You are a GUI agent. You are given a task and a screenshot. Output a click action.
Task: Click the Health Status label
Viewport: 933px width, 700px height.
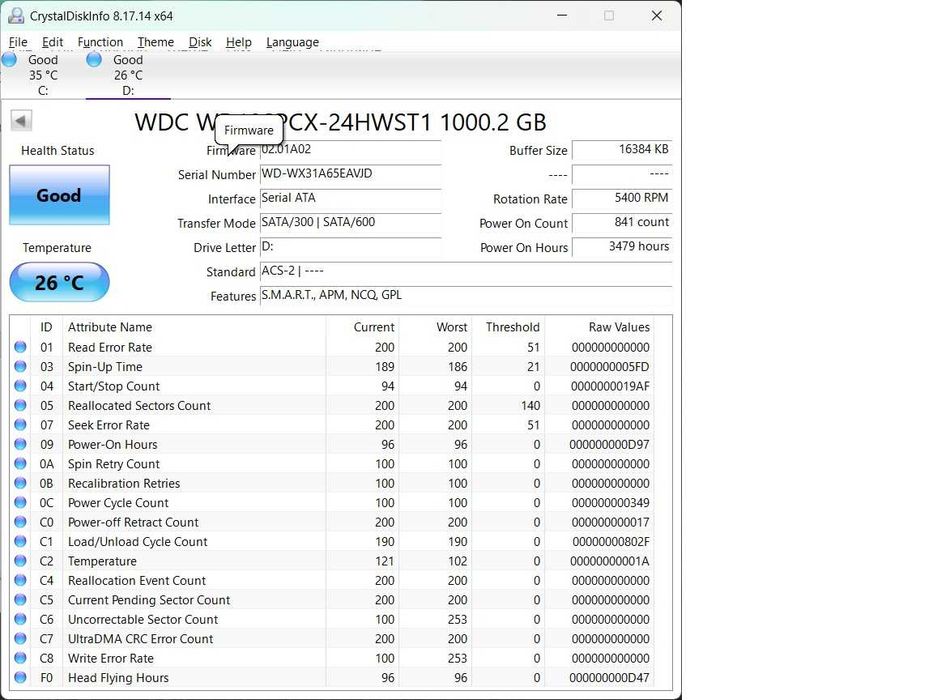[x=58, y=151]
